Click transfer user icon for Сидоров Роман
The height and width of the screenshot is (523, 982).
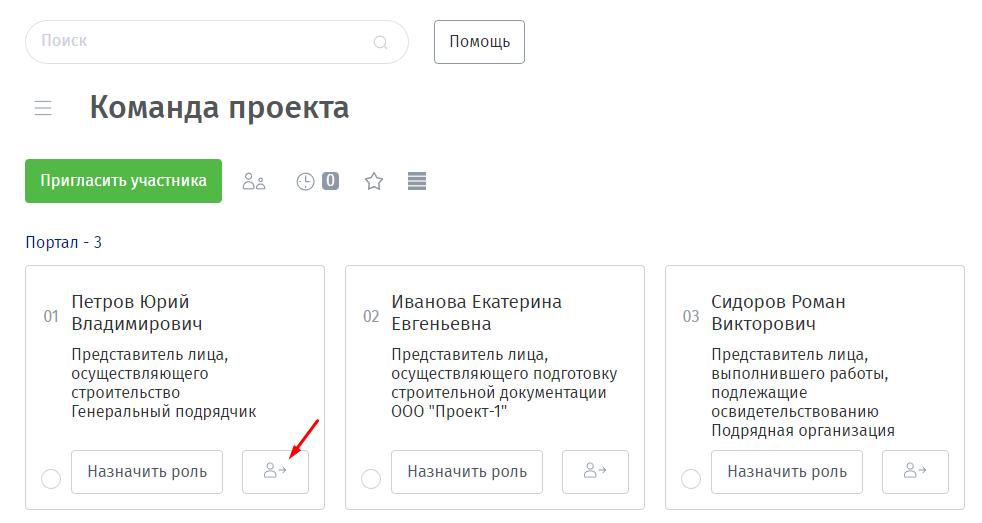pyautogui.click(x=915, y=471)
